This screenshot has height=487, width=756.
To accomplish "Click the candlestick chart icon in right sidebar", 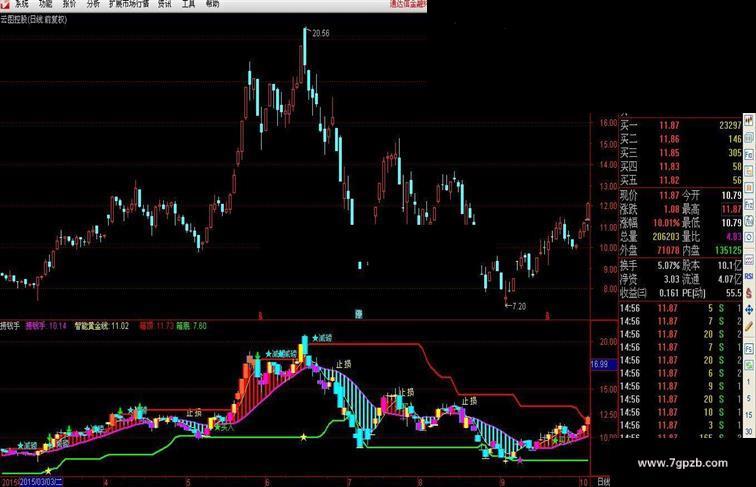I will [x=749, y=120].
